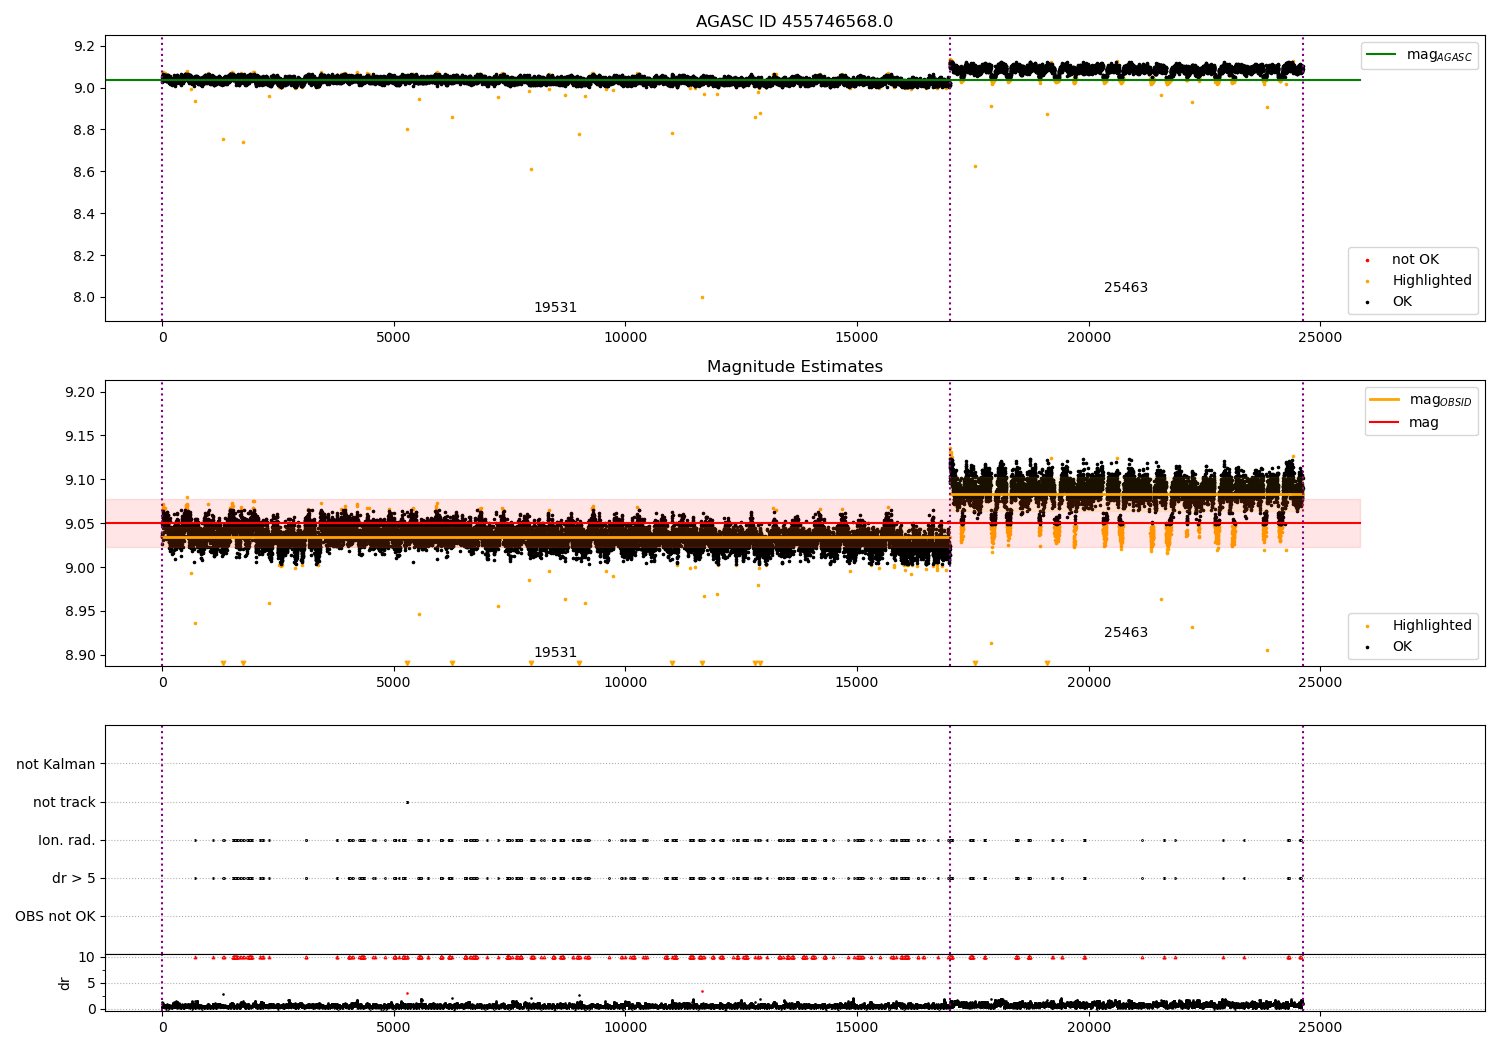Image resolution: width=1500 pixels, height=1050 pixels.
Task: Select the not OK legend entry
Action: tap(1414, 260)
